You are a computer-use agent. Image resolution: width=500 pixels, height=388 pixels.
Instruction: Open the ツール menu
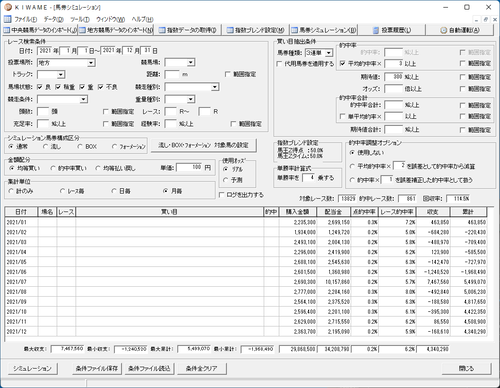[x=80, y=19]
